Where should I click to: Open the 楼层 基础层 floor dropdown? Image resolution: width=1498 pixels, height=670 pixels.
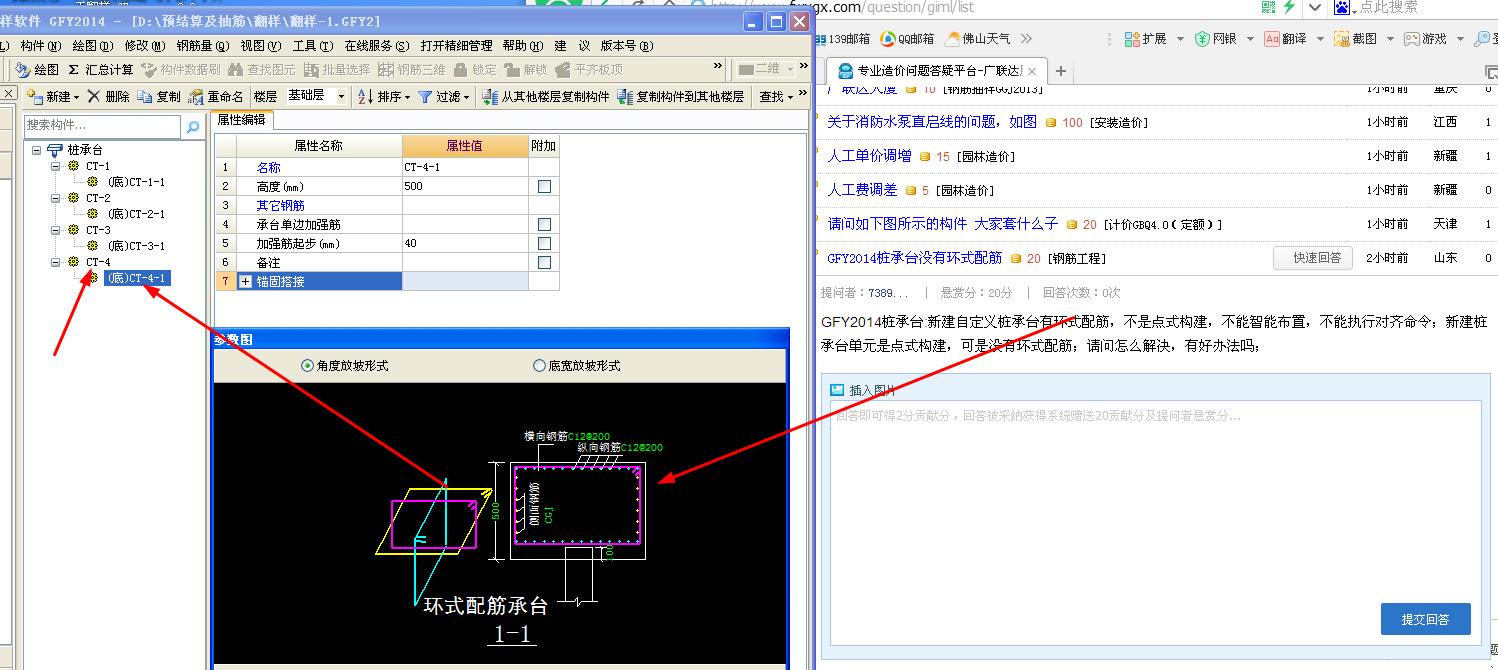[341, 97]
